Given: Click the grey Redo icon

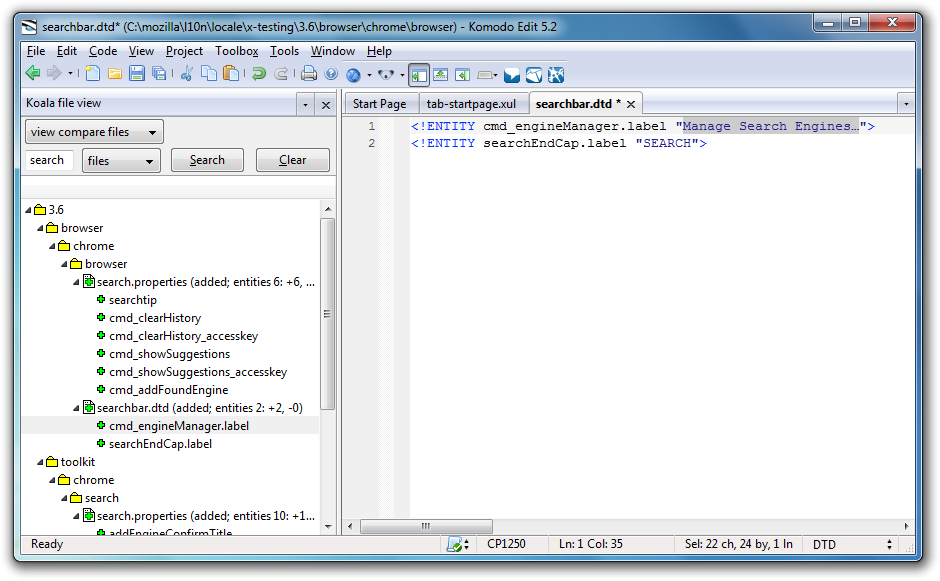Looking at the screenshot, I should 281,74.
